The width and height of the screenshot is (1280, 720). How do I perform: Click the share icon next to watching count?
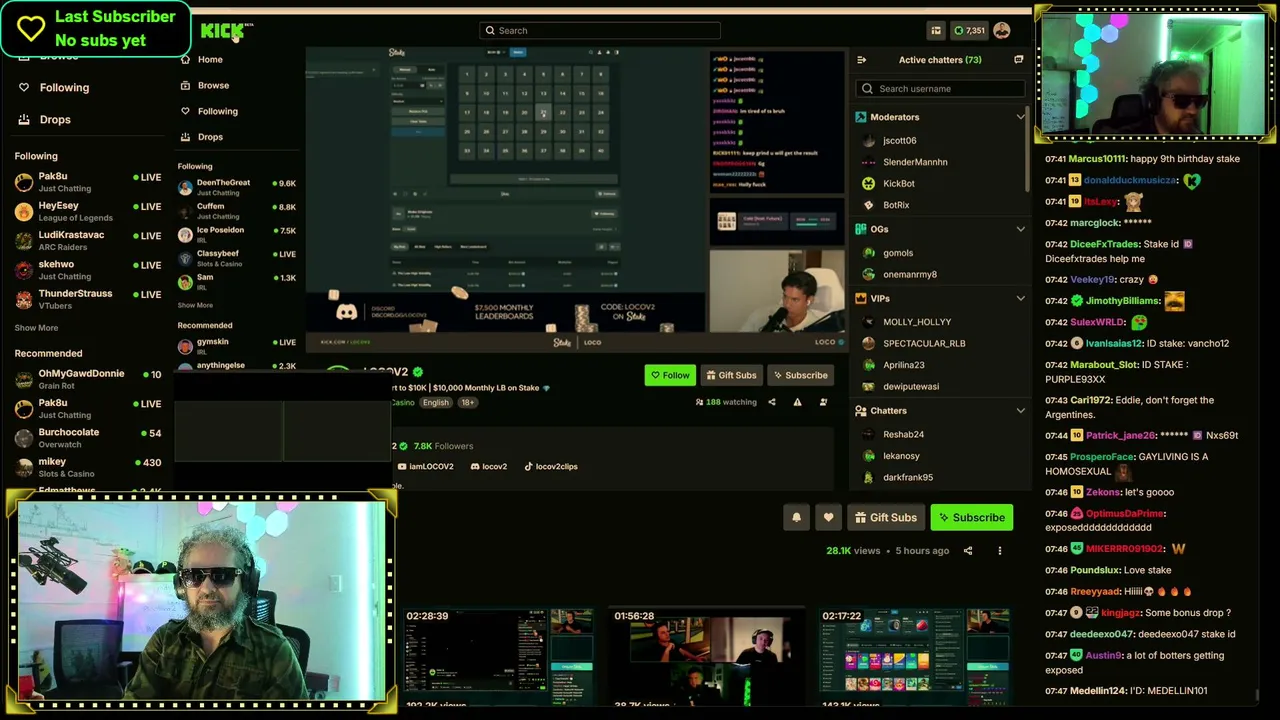click(771, 402)
